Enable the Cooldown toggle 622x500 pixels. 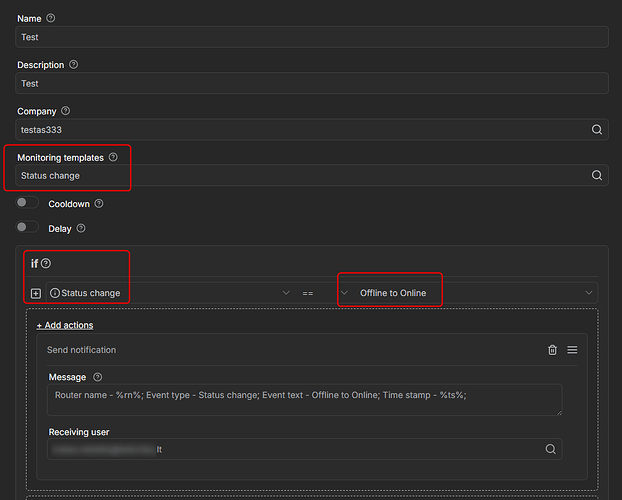tap(27, 202)
